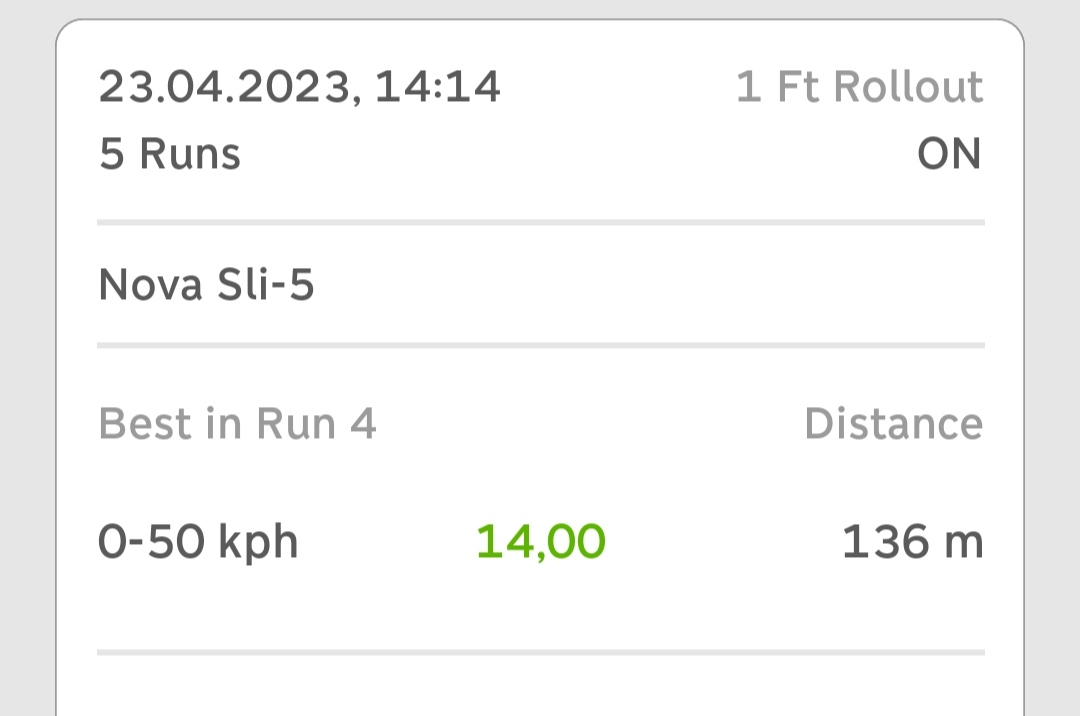Image resolution: width=1080 pixels, height=716 pixels.
Task: Open the Nova Sli-5 vehicle name
Action: [206, 287]
